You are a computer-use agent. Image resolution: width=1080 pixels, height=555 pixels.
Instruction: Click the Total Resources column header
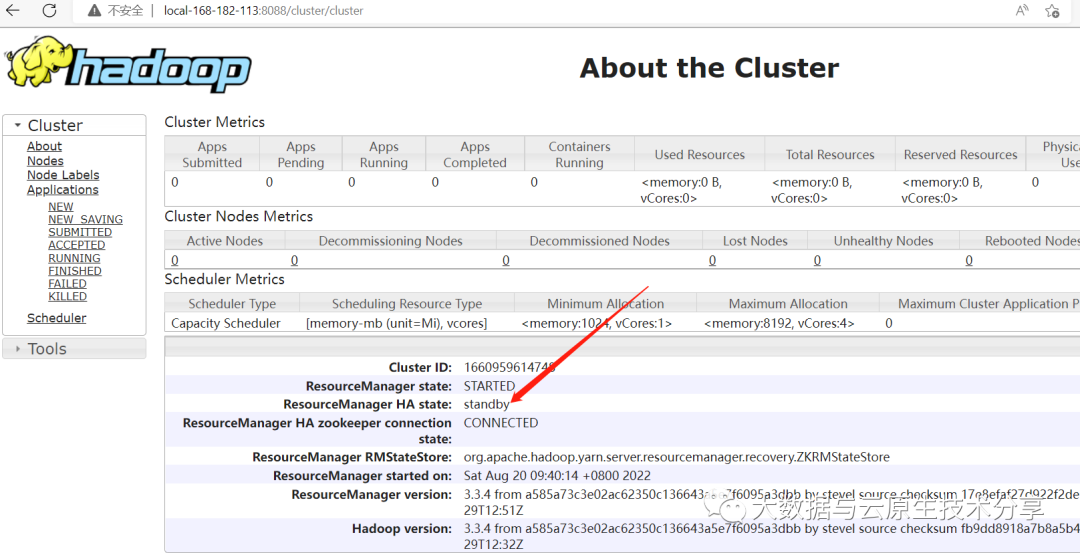(x=830, y=154)
